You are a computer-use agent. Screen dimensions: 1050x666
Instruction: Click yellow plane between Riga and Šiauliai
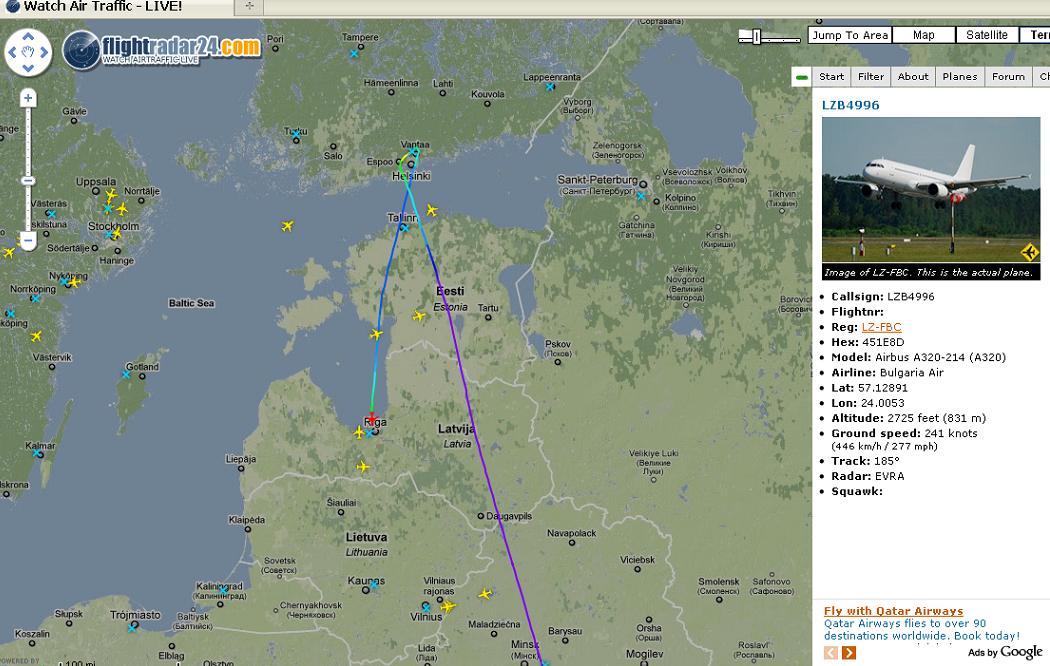pyautogui.click(x=363, y=467)
